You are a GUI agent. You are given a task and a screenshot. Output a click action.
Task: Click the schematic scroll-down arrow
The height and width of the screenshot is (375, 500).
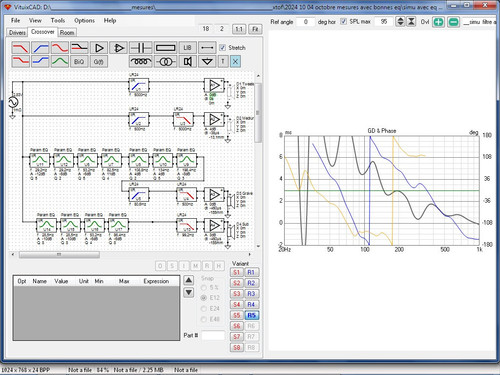[258, 246]
